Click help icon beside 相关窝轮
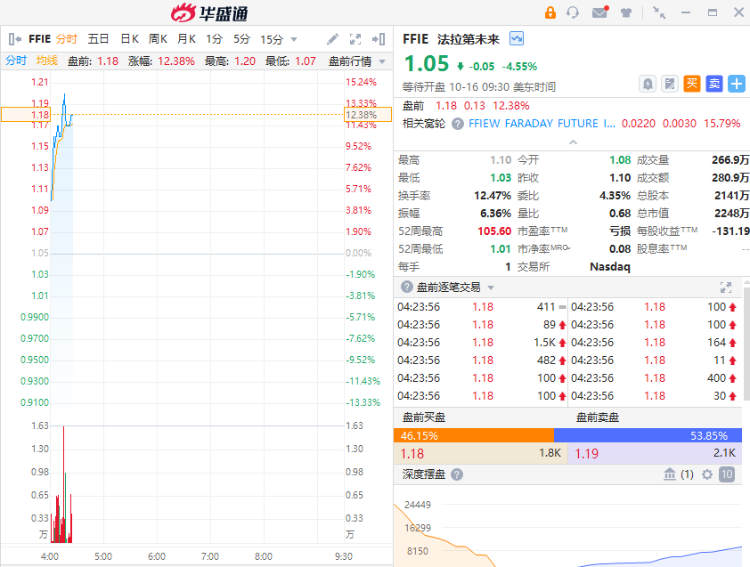 (x=458, y=124)
